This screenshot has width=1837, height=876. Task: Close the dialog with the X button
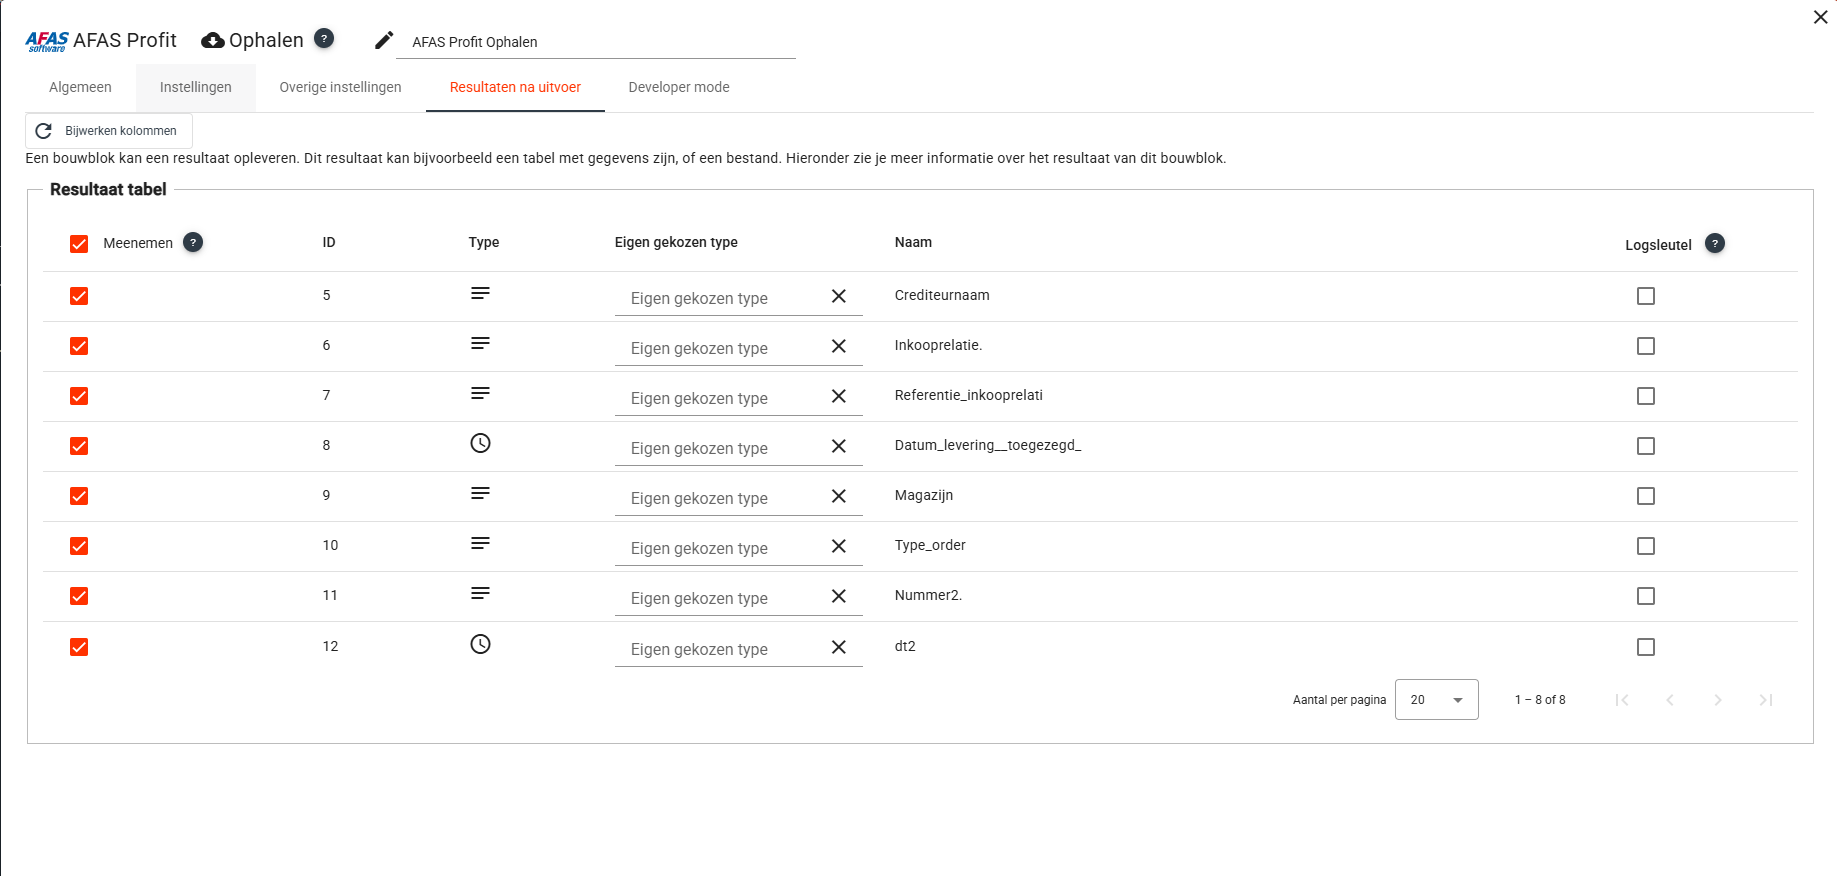click(1820, 17)
